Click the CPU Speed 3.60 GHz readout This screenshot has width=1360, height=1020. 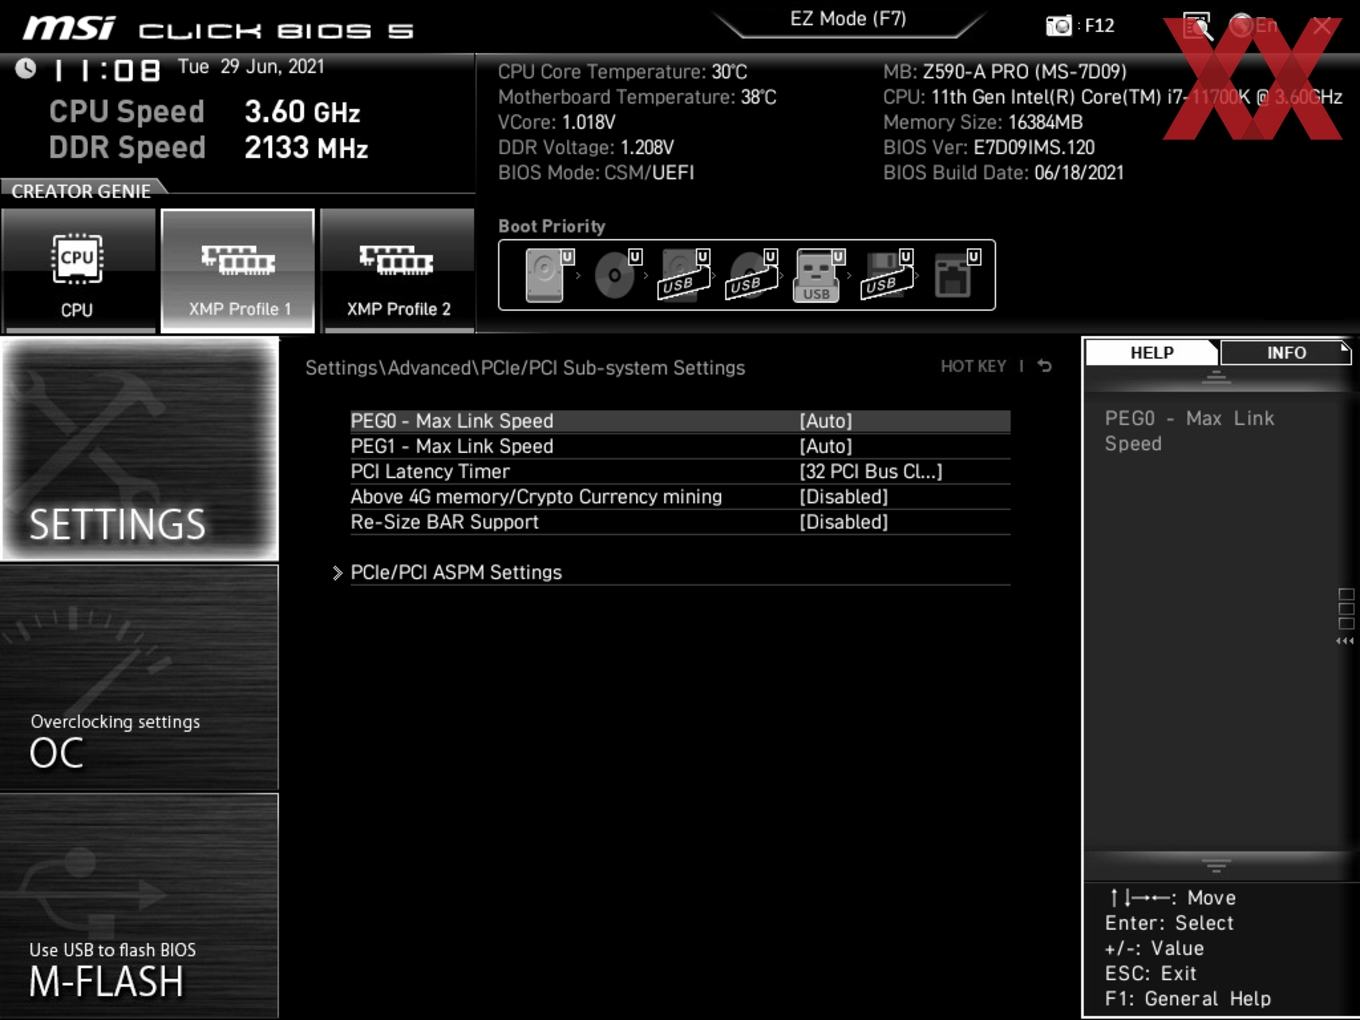204,111
